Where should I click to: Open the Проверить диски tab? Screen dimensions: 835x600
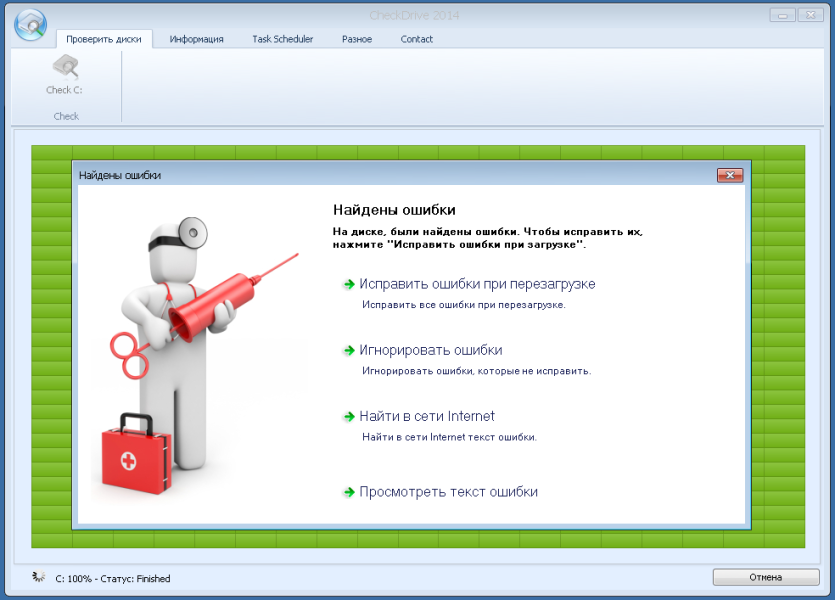[x=104, y=39]
